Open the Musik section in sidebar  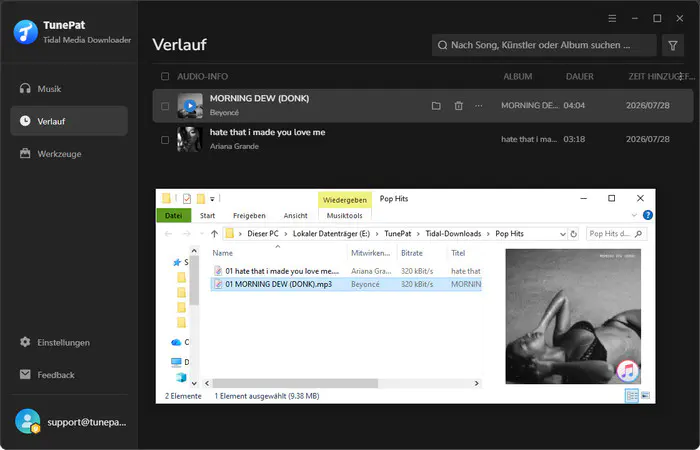coord(69,88)
